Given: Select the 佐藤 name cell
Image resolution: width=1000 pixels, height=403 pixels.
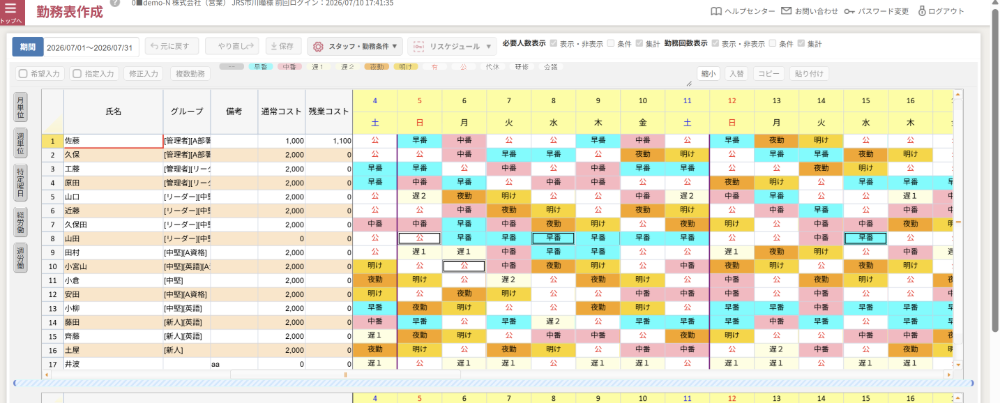Looking at the screenshot, I should click(x=114, y=140).
